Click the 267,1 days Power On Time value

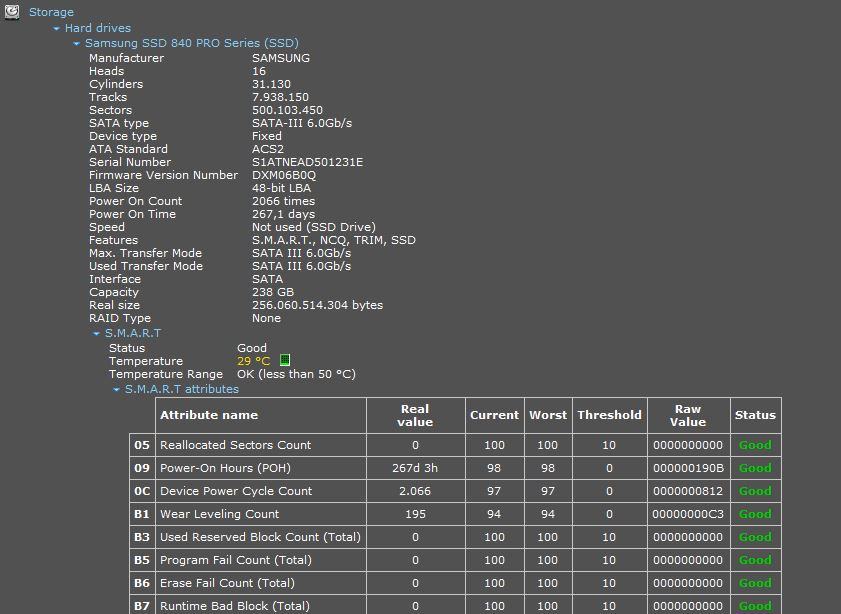coord(284,214)
